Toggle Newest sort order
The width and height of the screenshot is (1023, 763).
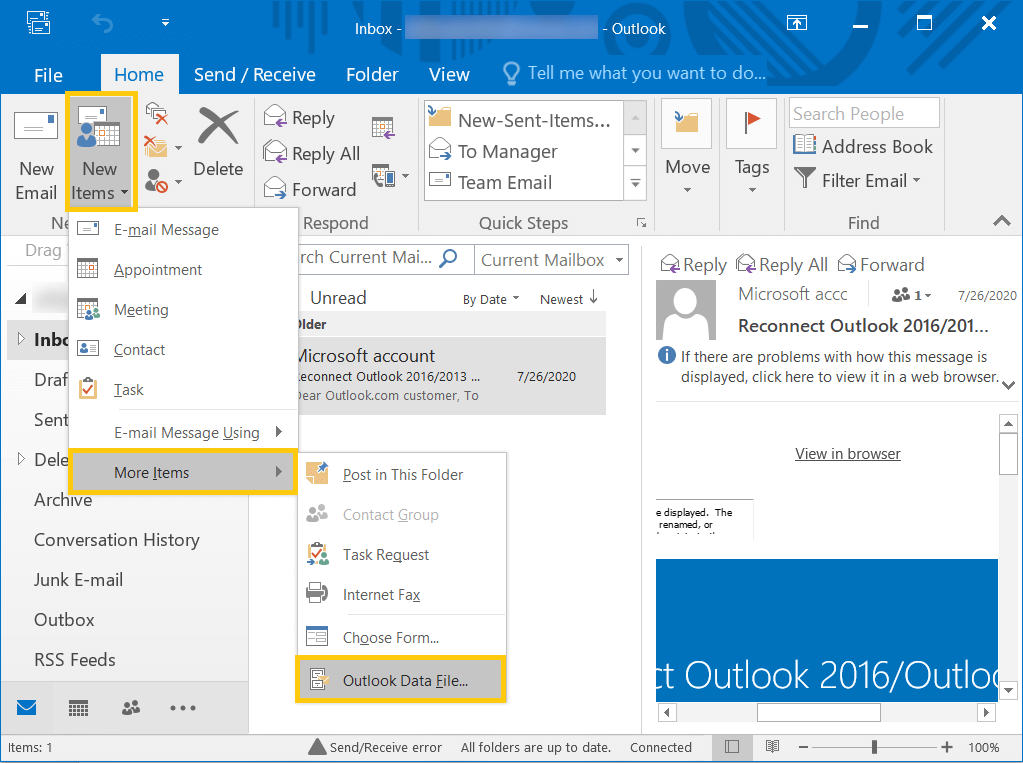(568, 298)
